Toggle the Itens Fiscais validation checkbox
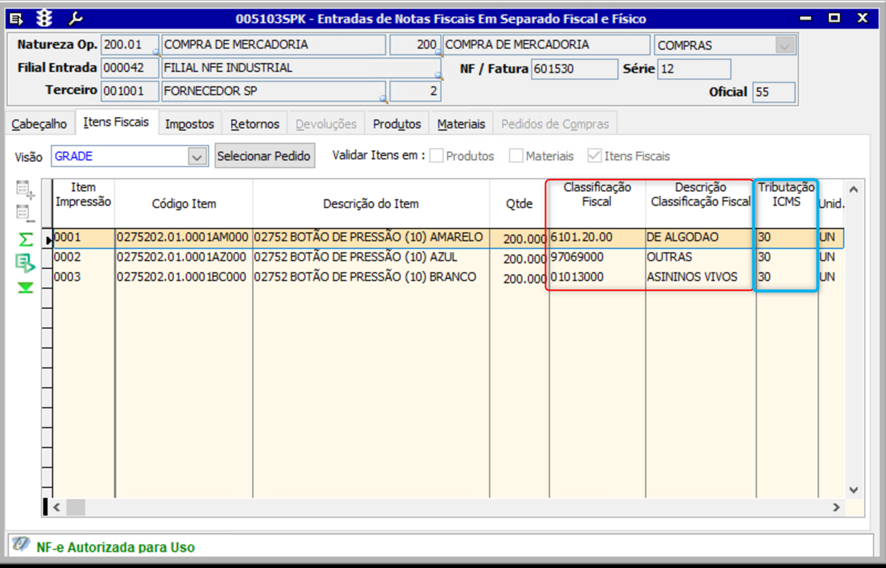The height and width of the screenshot is (568, 886). (x=594, y=156)
